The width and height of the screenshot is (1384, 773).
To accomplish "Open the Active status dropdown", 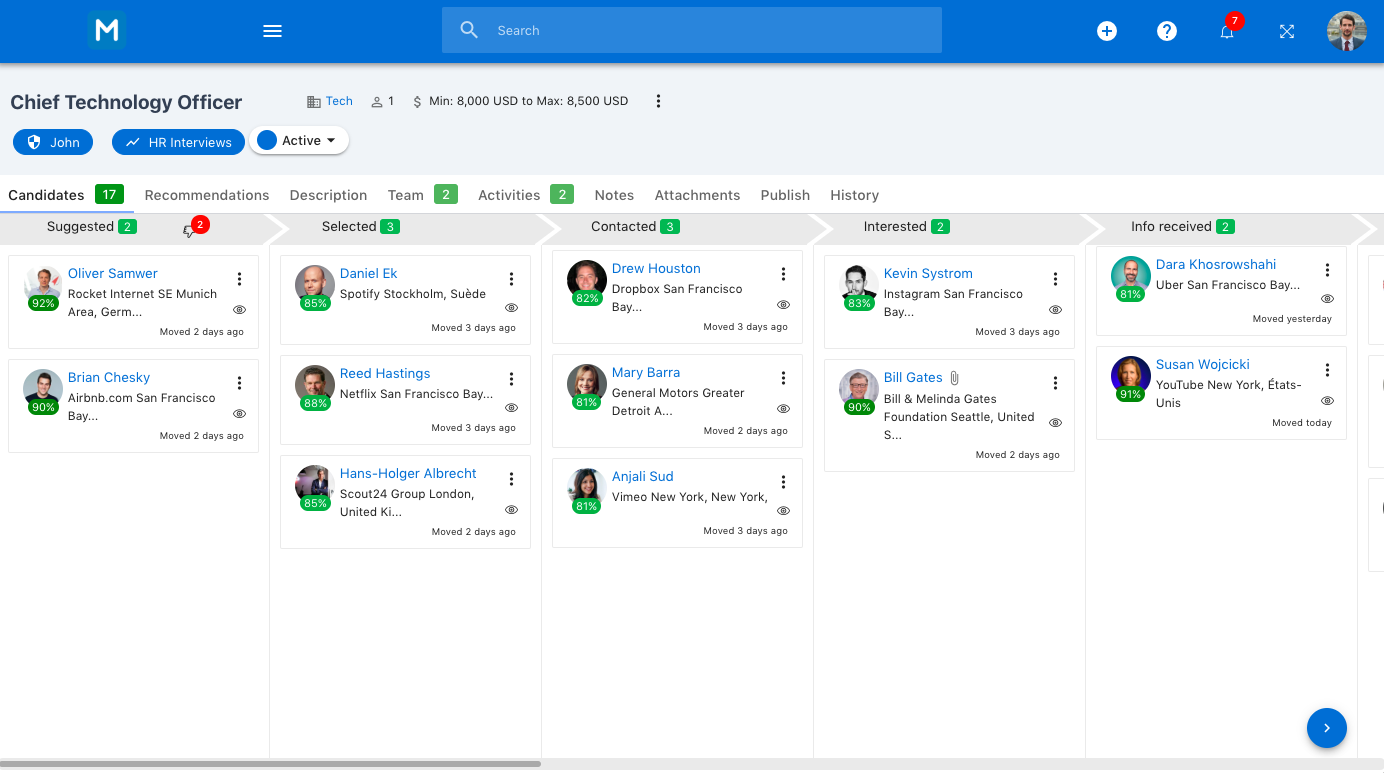I will tap(299, 141).
